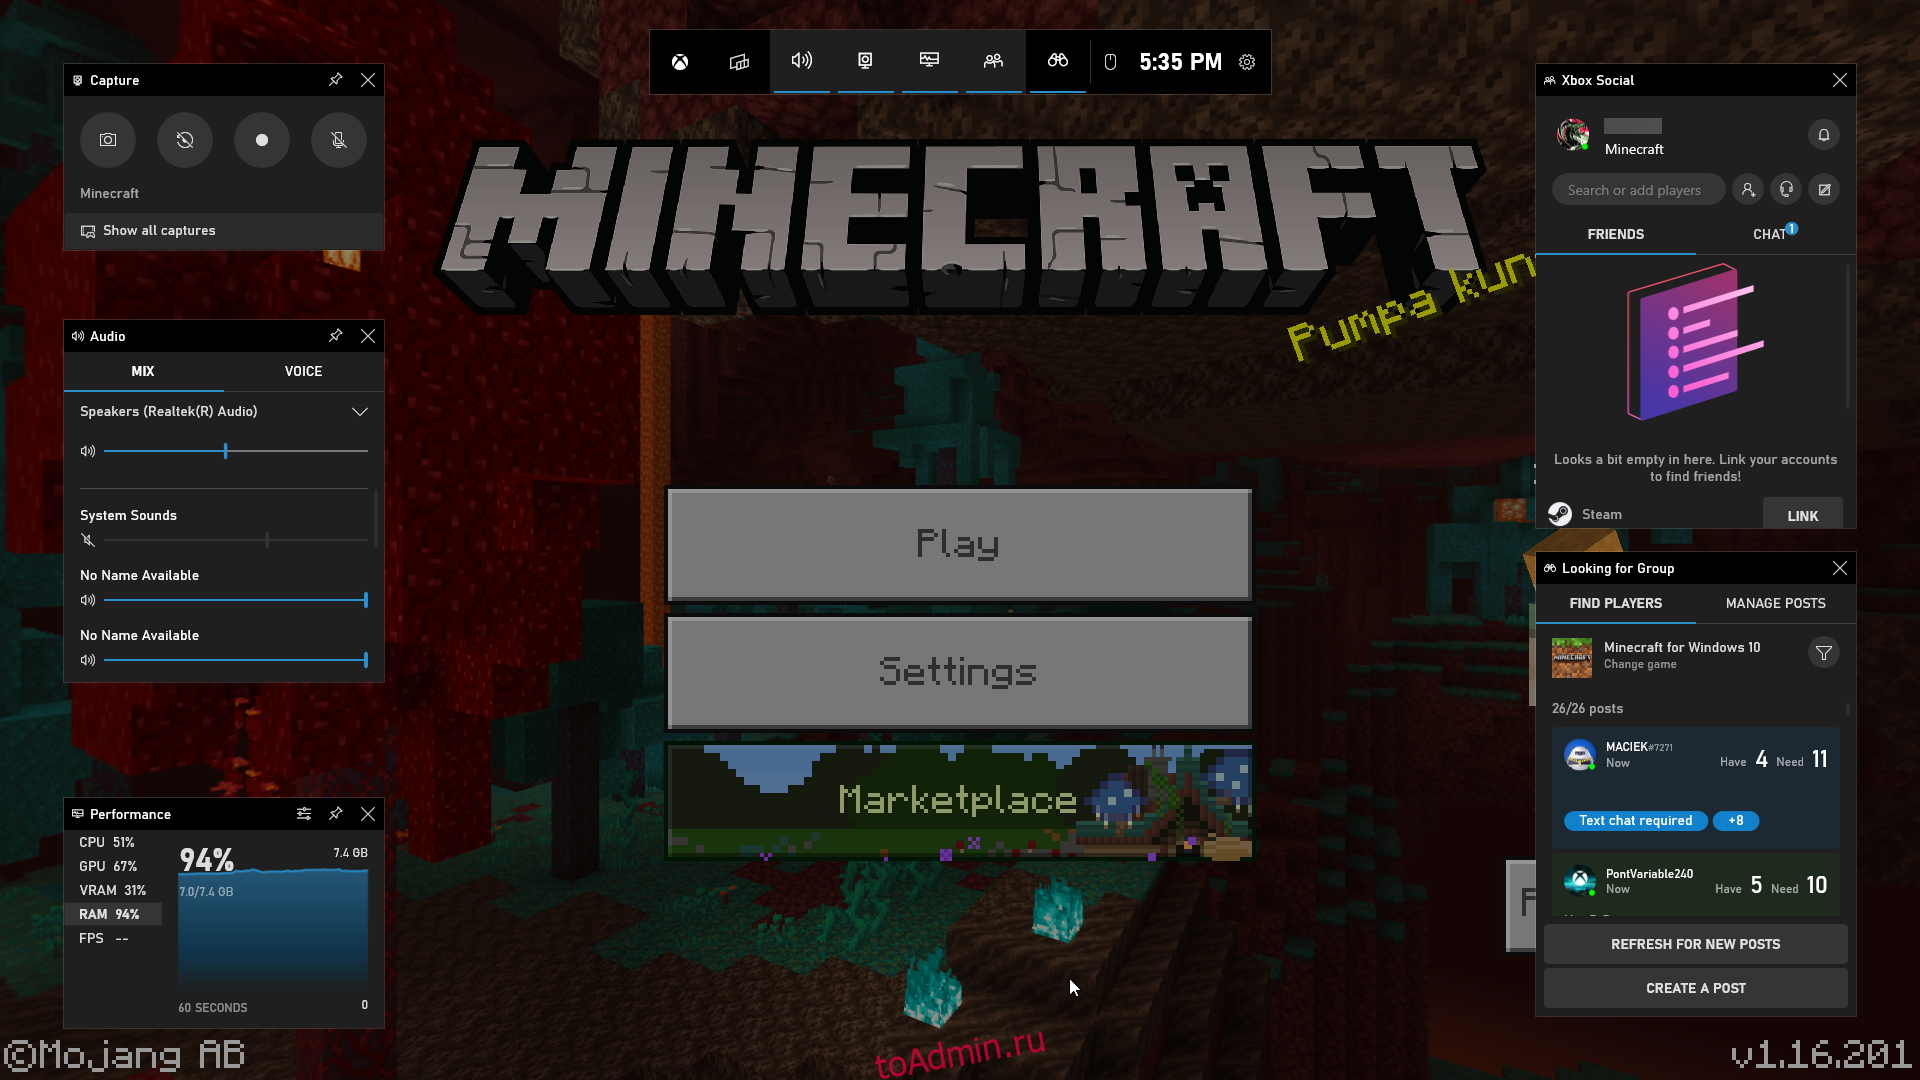Screen dimensions: 1920x1080
Task: Click REFRESH FOR NEW POSTS button
Action: (x=1696, y=943)
